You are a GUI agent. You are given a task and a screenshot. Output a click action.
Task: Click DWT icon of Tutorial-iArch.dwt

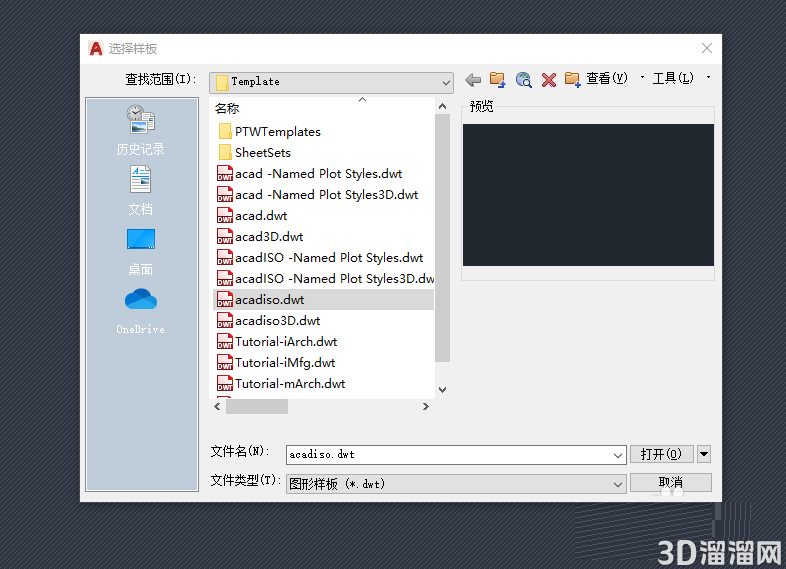(225, 341)
